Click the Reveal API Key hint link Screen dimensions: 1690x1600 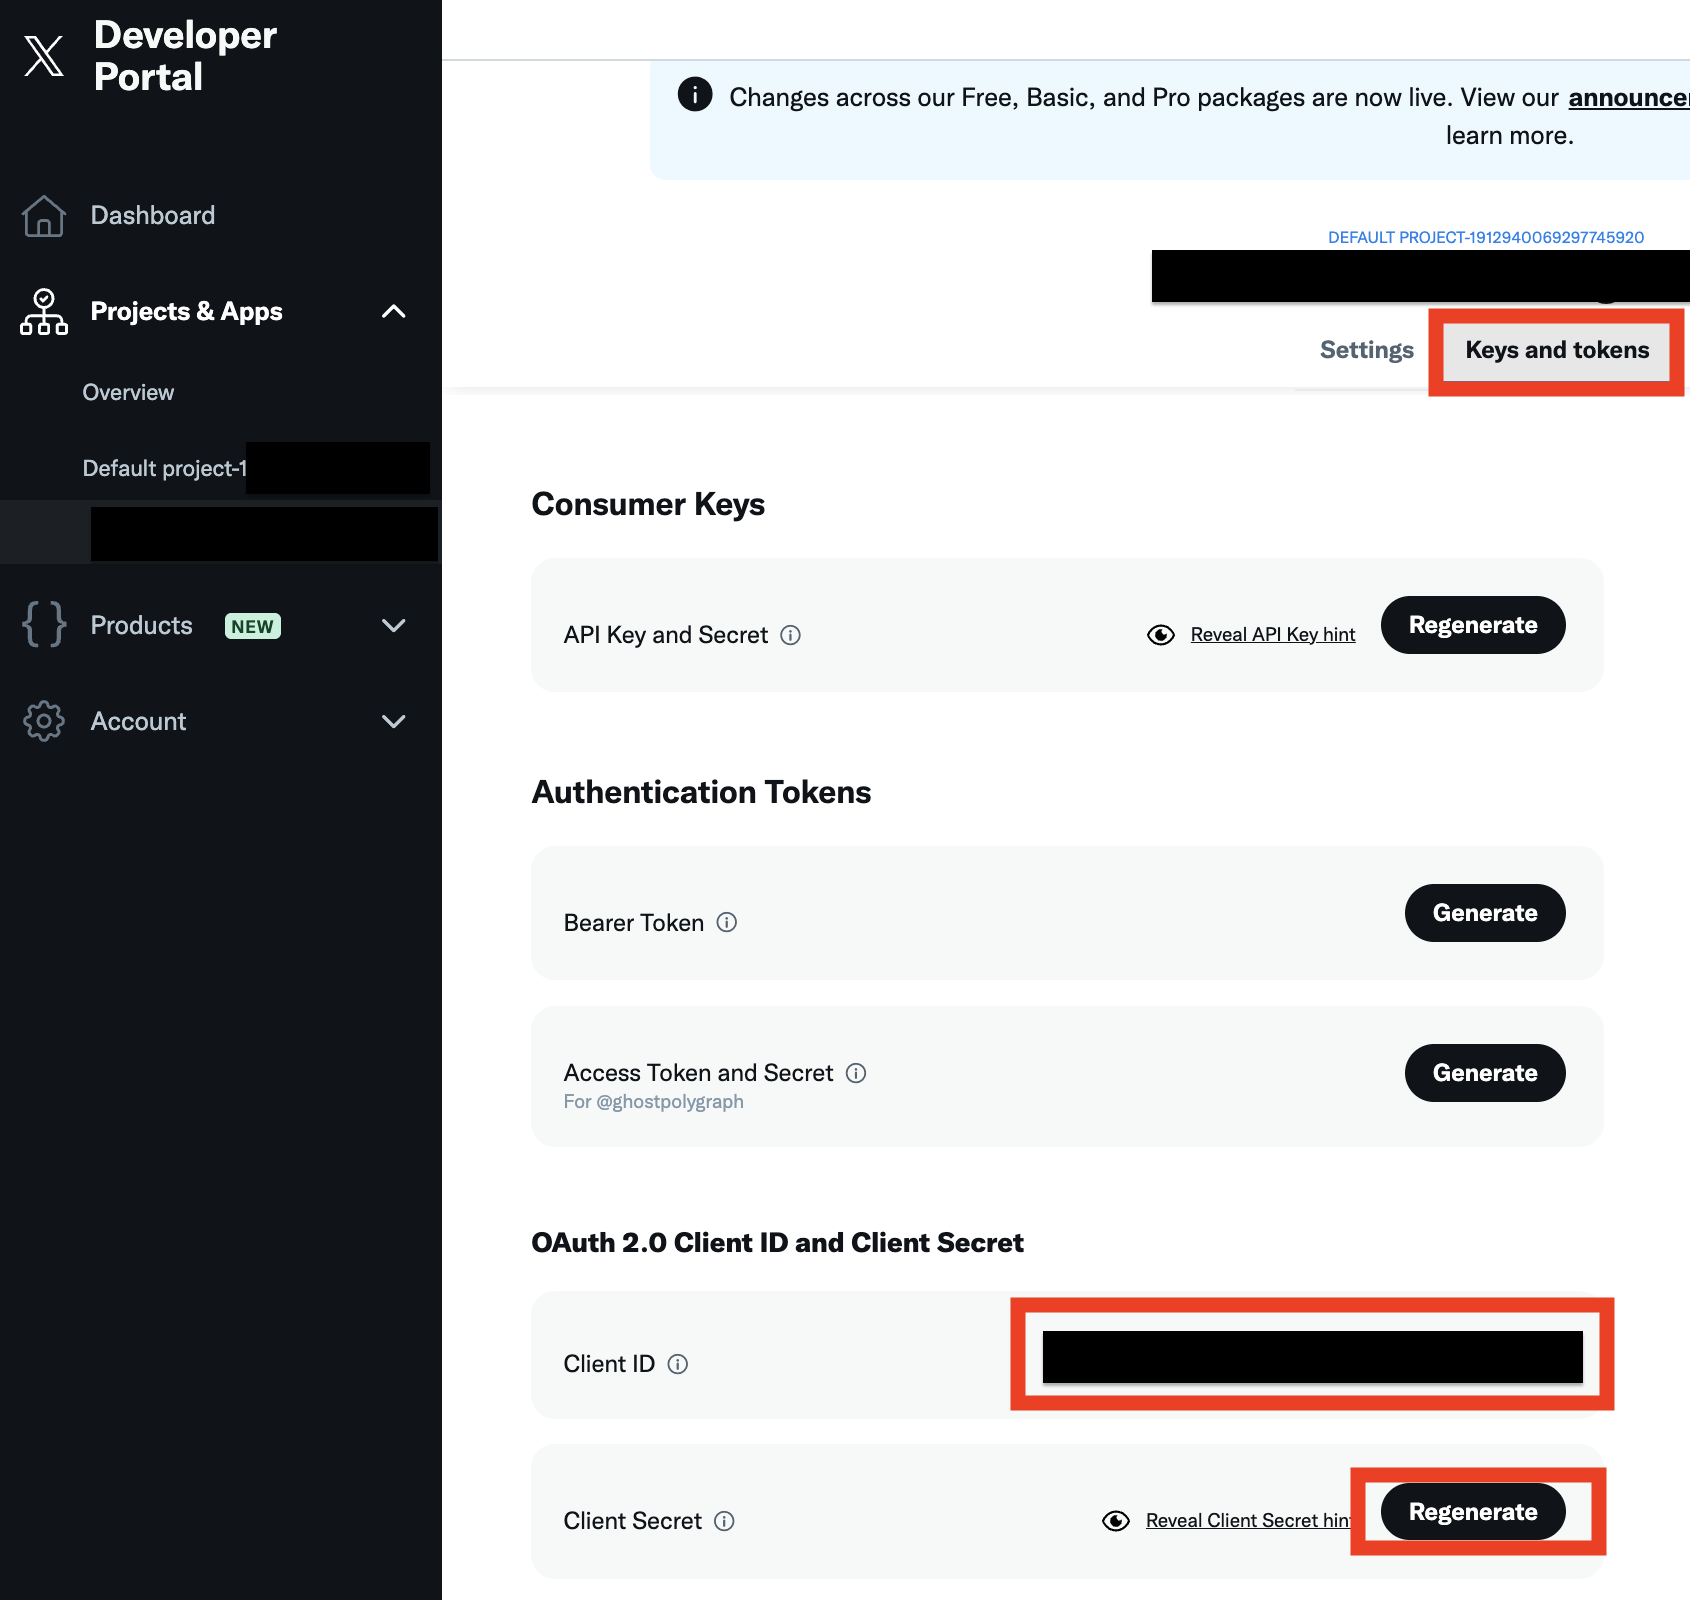point(1273,635)
